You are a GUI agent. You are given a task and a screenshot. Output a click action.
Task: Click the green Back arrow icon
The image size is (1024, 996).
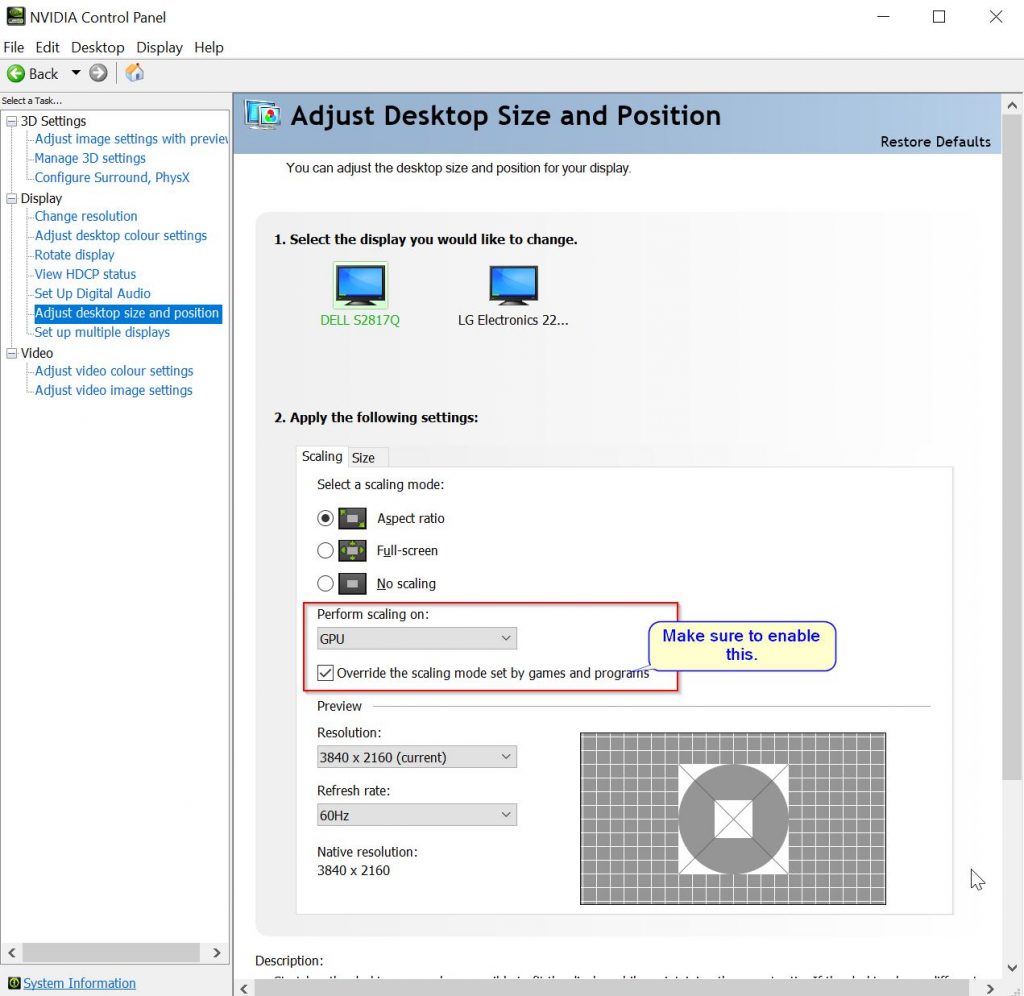pyautogui.click(x=16, y=73)
